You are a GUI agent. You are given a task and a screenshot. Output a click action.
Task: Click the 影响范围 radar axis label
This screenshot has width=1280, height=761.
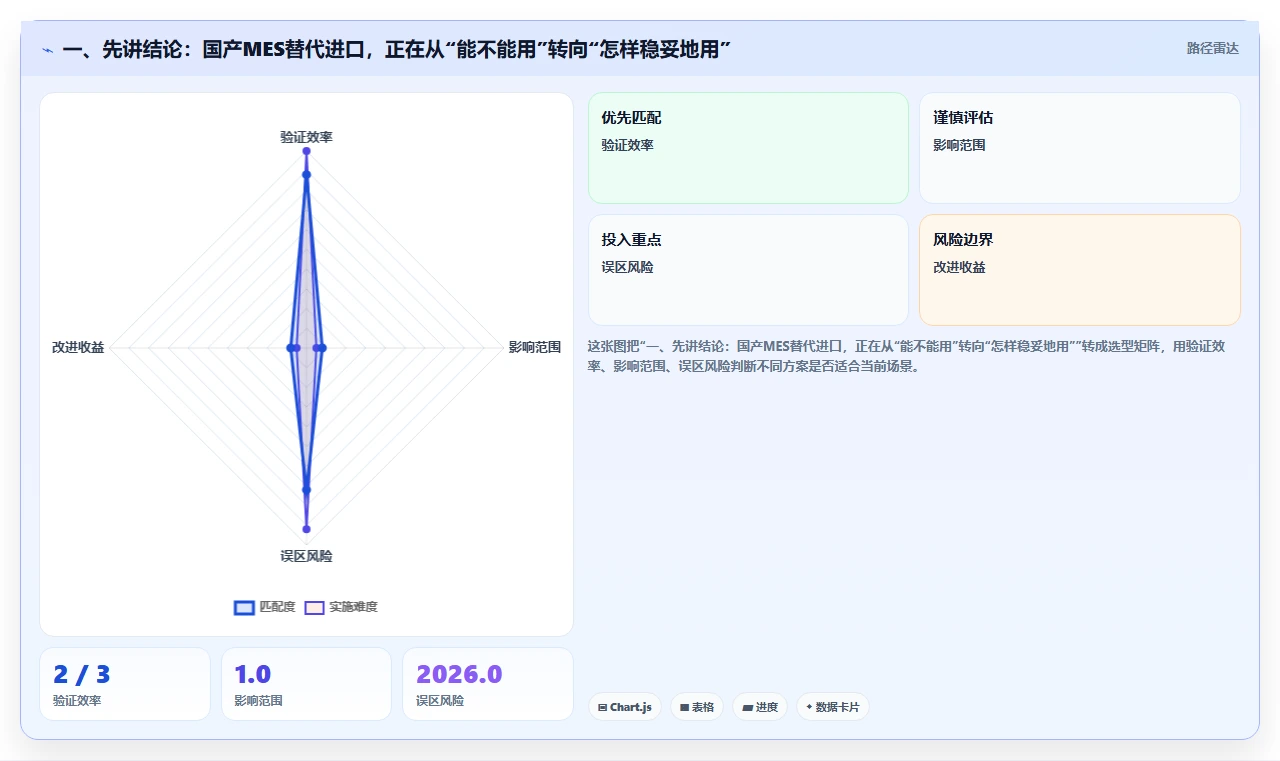(x=535, y=347)
